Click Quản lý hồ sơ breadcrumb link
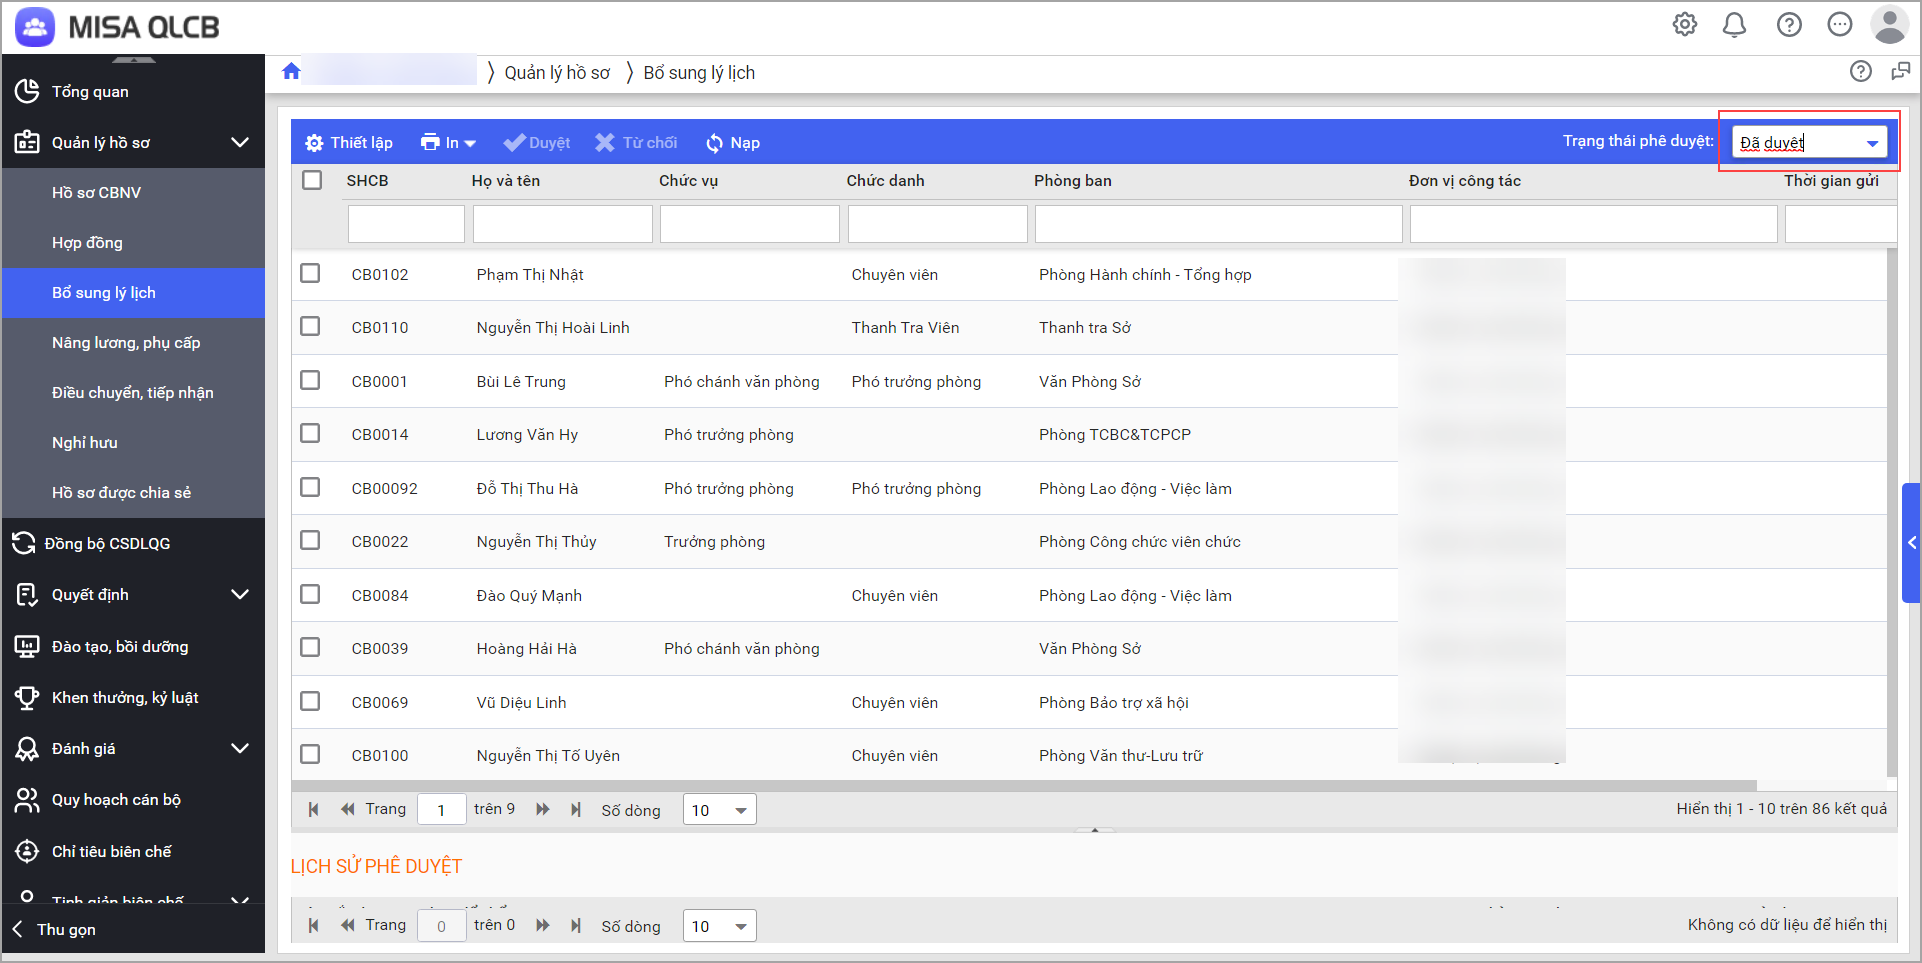This screenshot has height=963, width=1922. coord(557,73)
